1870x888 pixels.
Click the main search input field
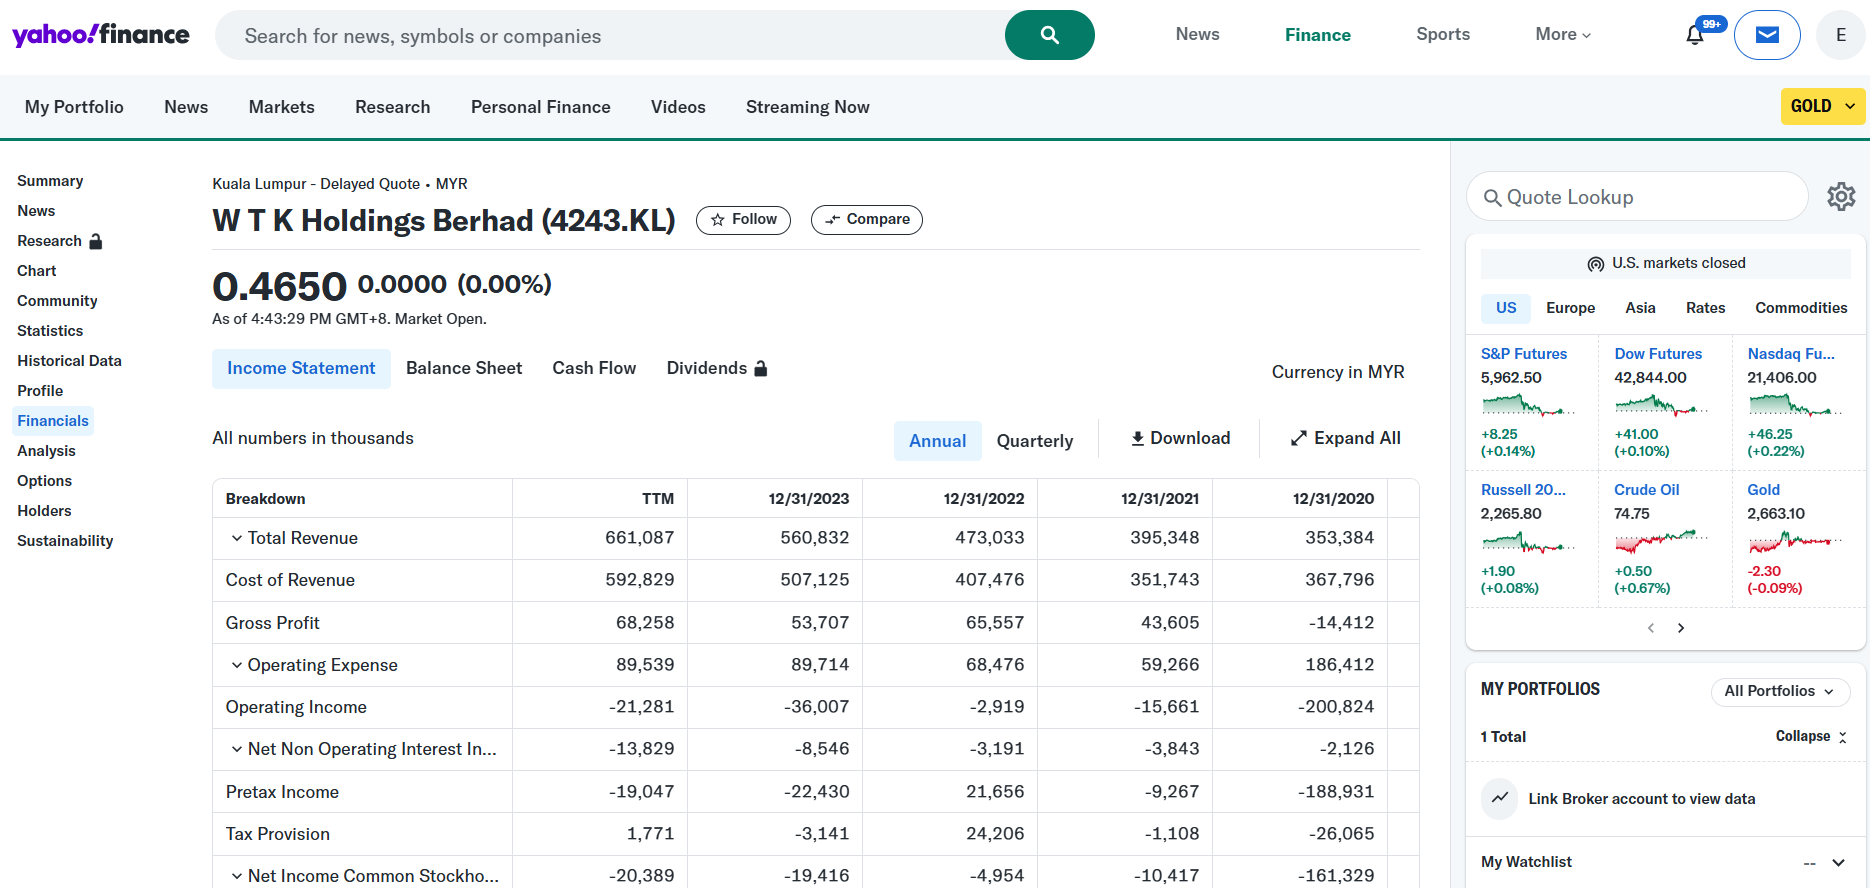[610, 35]
